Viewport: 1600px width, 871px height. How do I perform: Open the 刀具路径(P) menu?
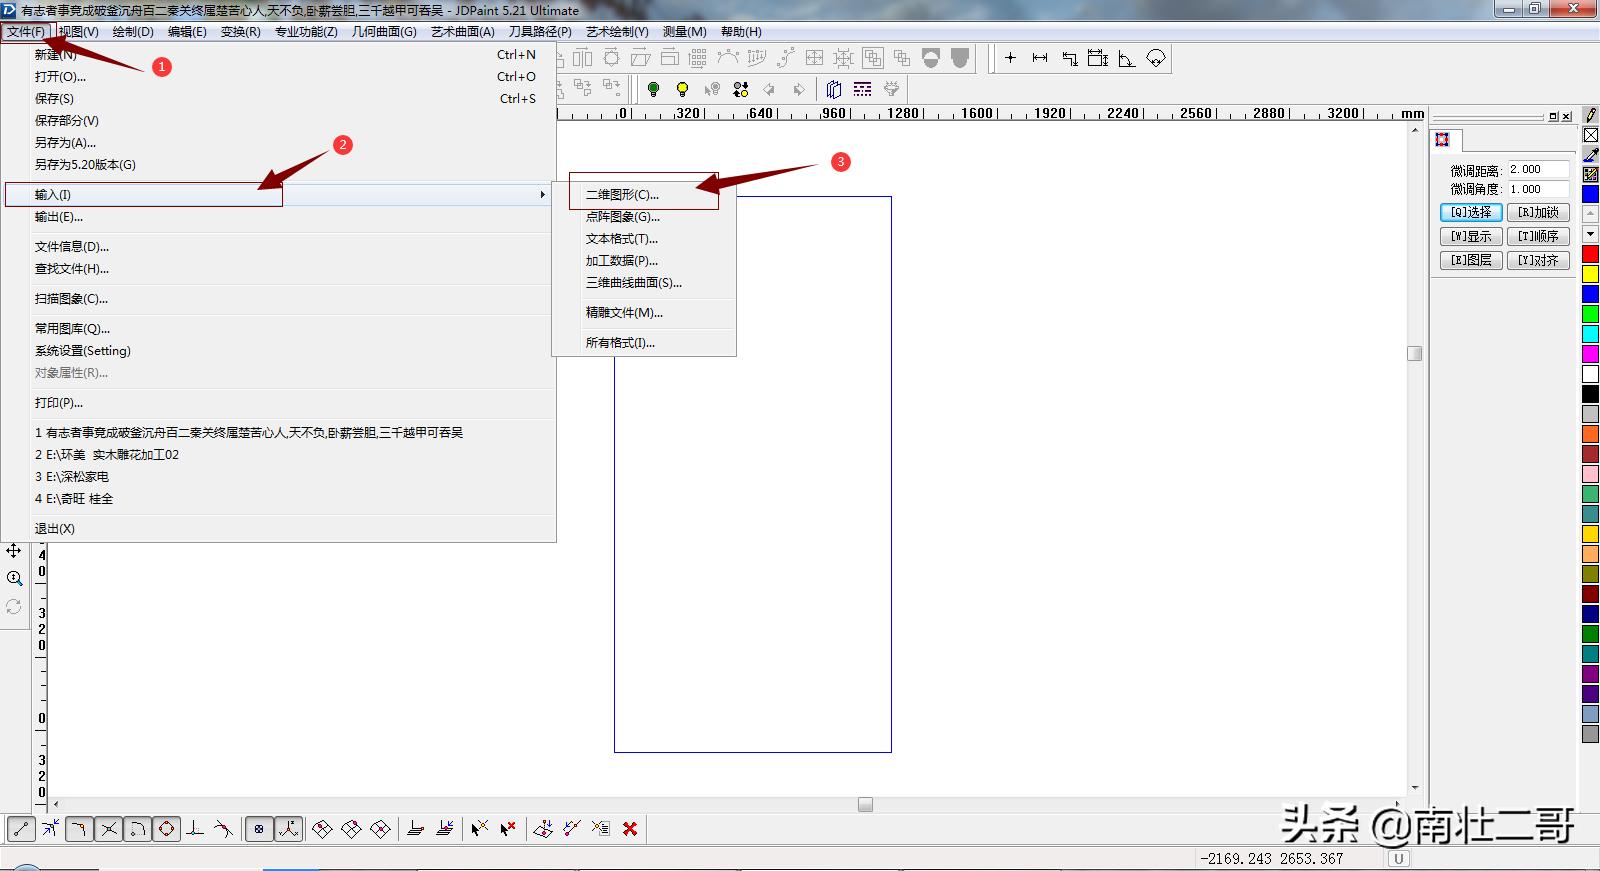click(x=540, y=32)
